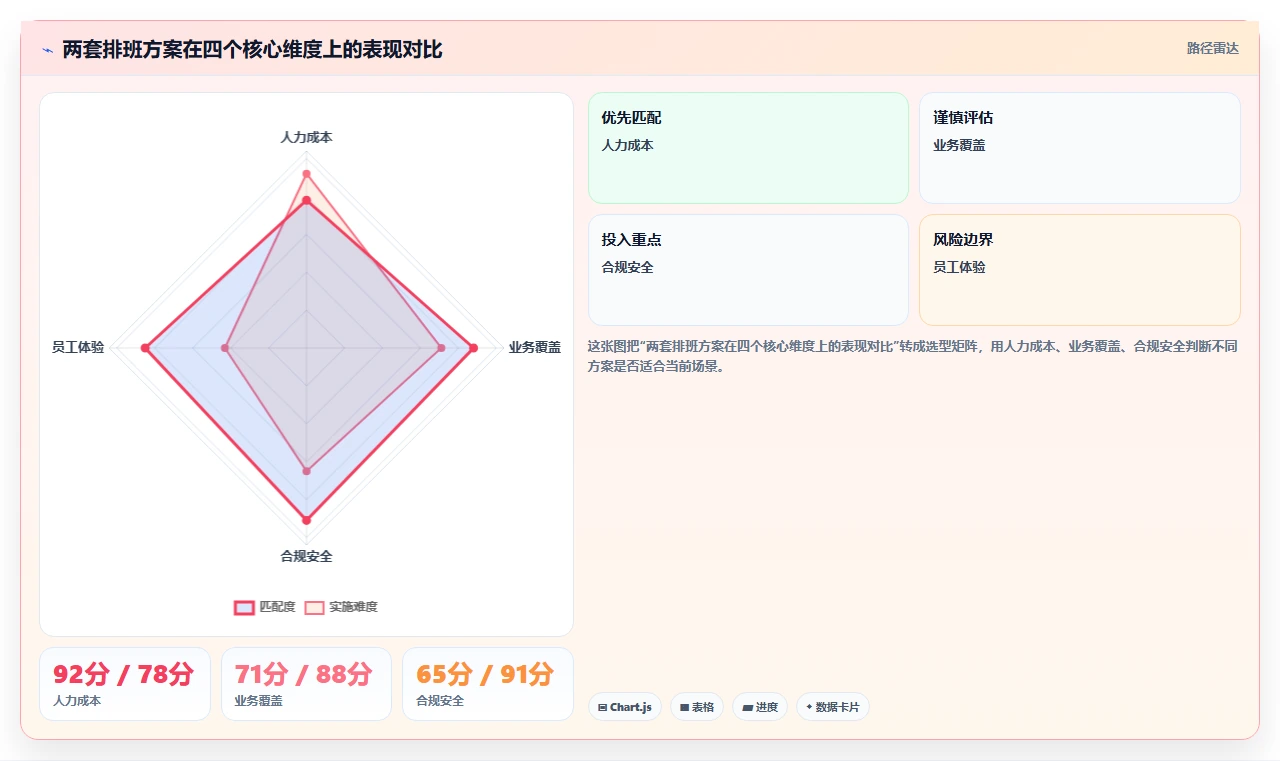This screenshot has width=1280, height=761.
Task: Click 合规安全 text in 投入重点 card
Action: pyautogui.click(x=627, y=267)
